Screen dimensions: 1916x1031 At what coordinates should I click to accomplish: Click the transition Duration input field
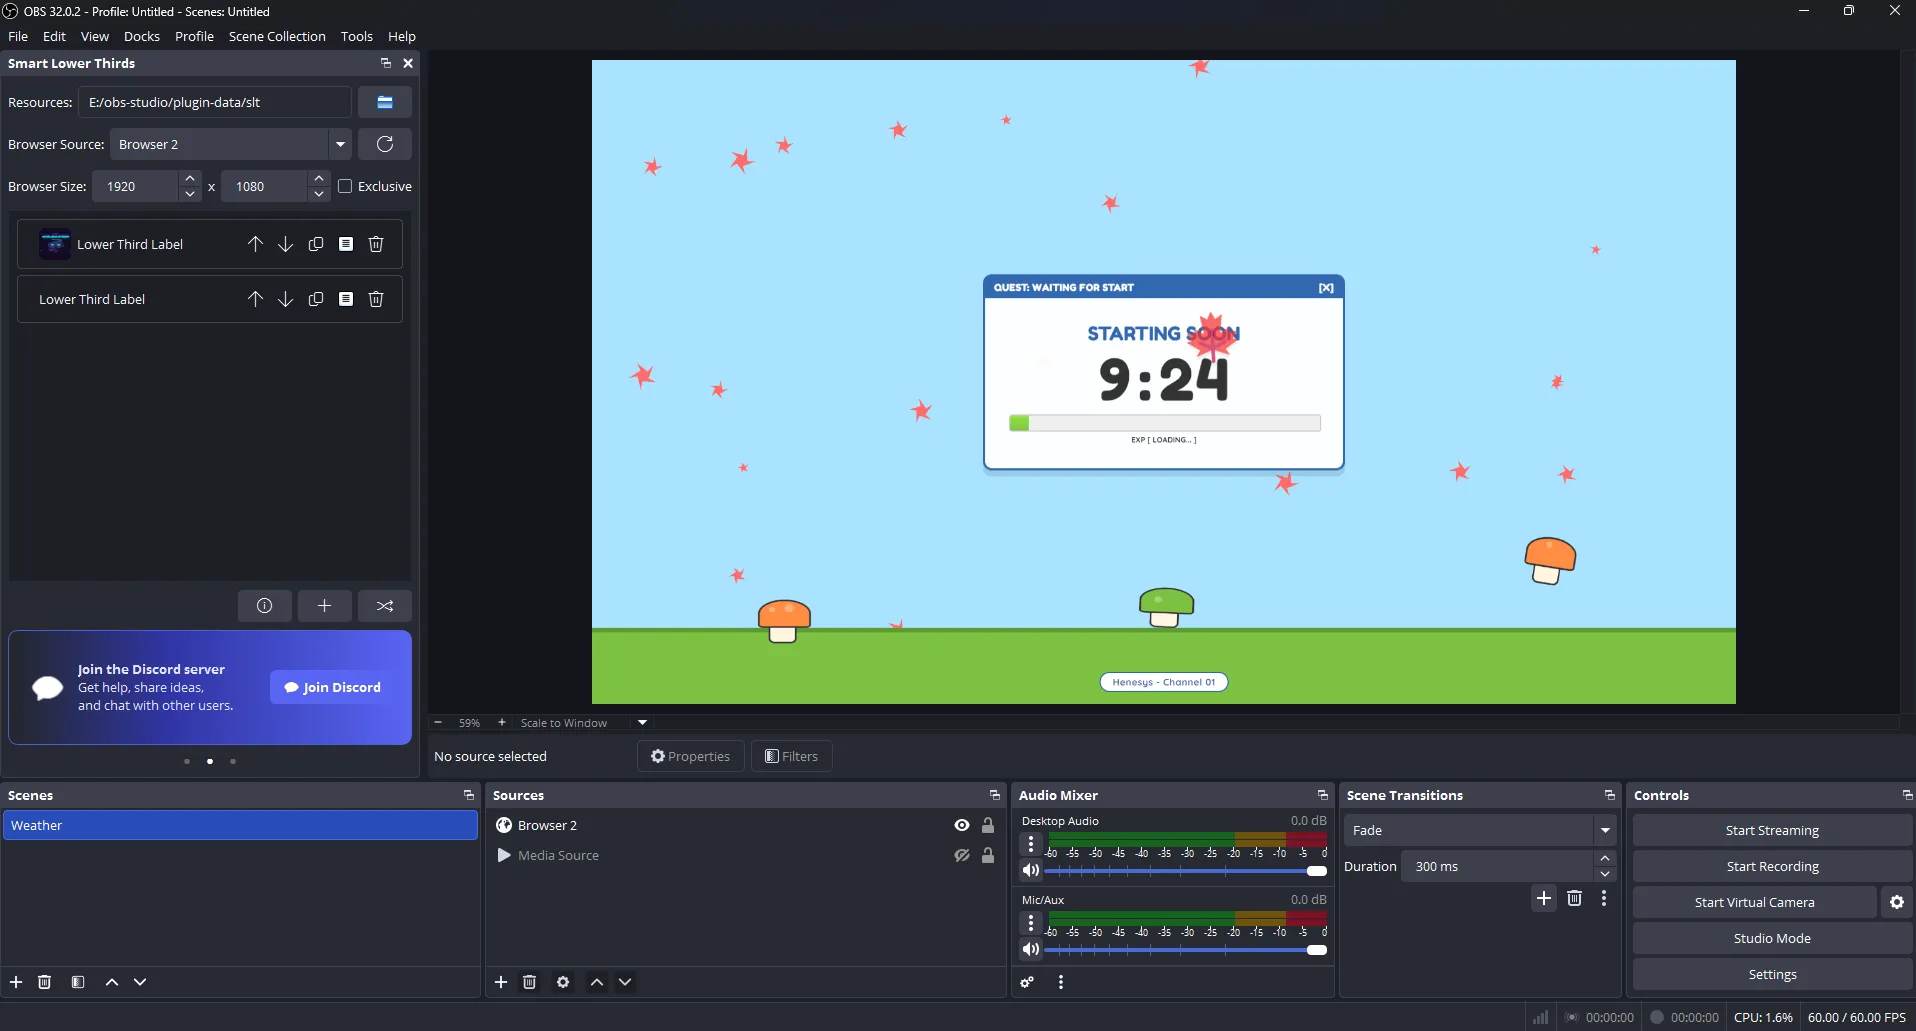(1495, 866)
